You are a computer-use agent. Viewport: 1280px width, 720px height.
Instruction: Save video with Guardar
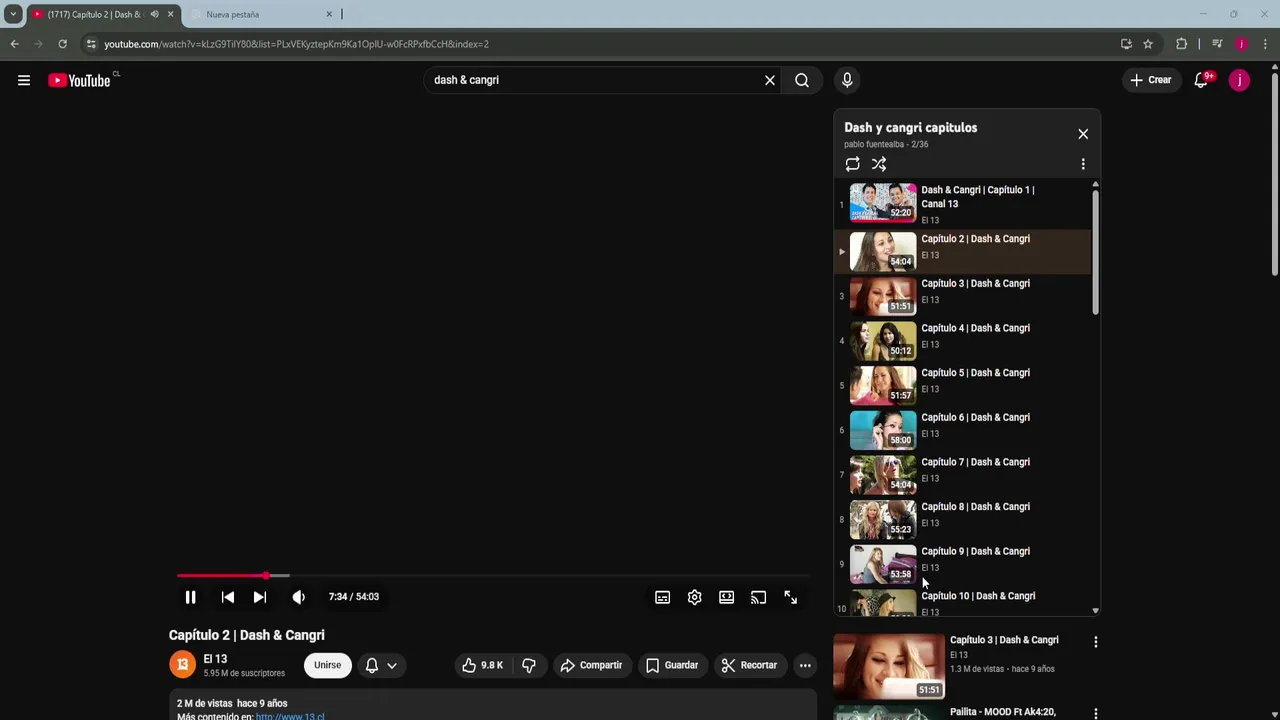(x=672, y=665)
